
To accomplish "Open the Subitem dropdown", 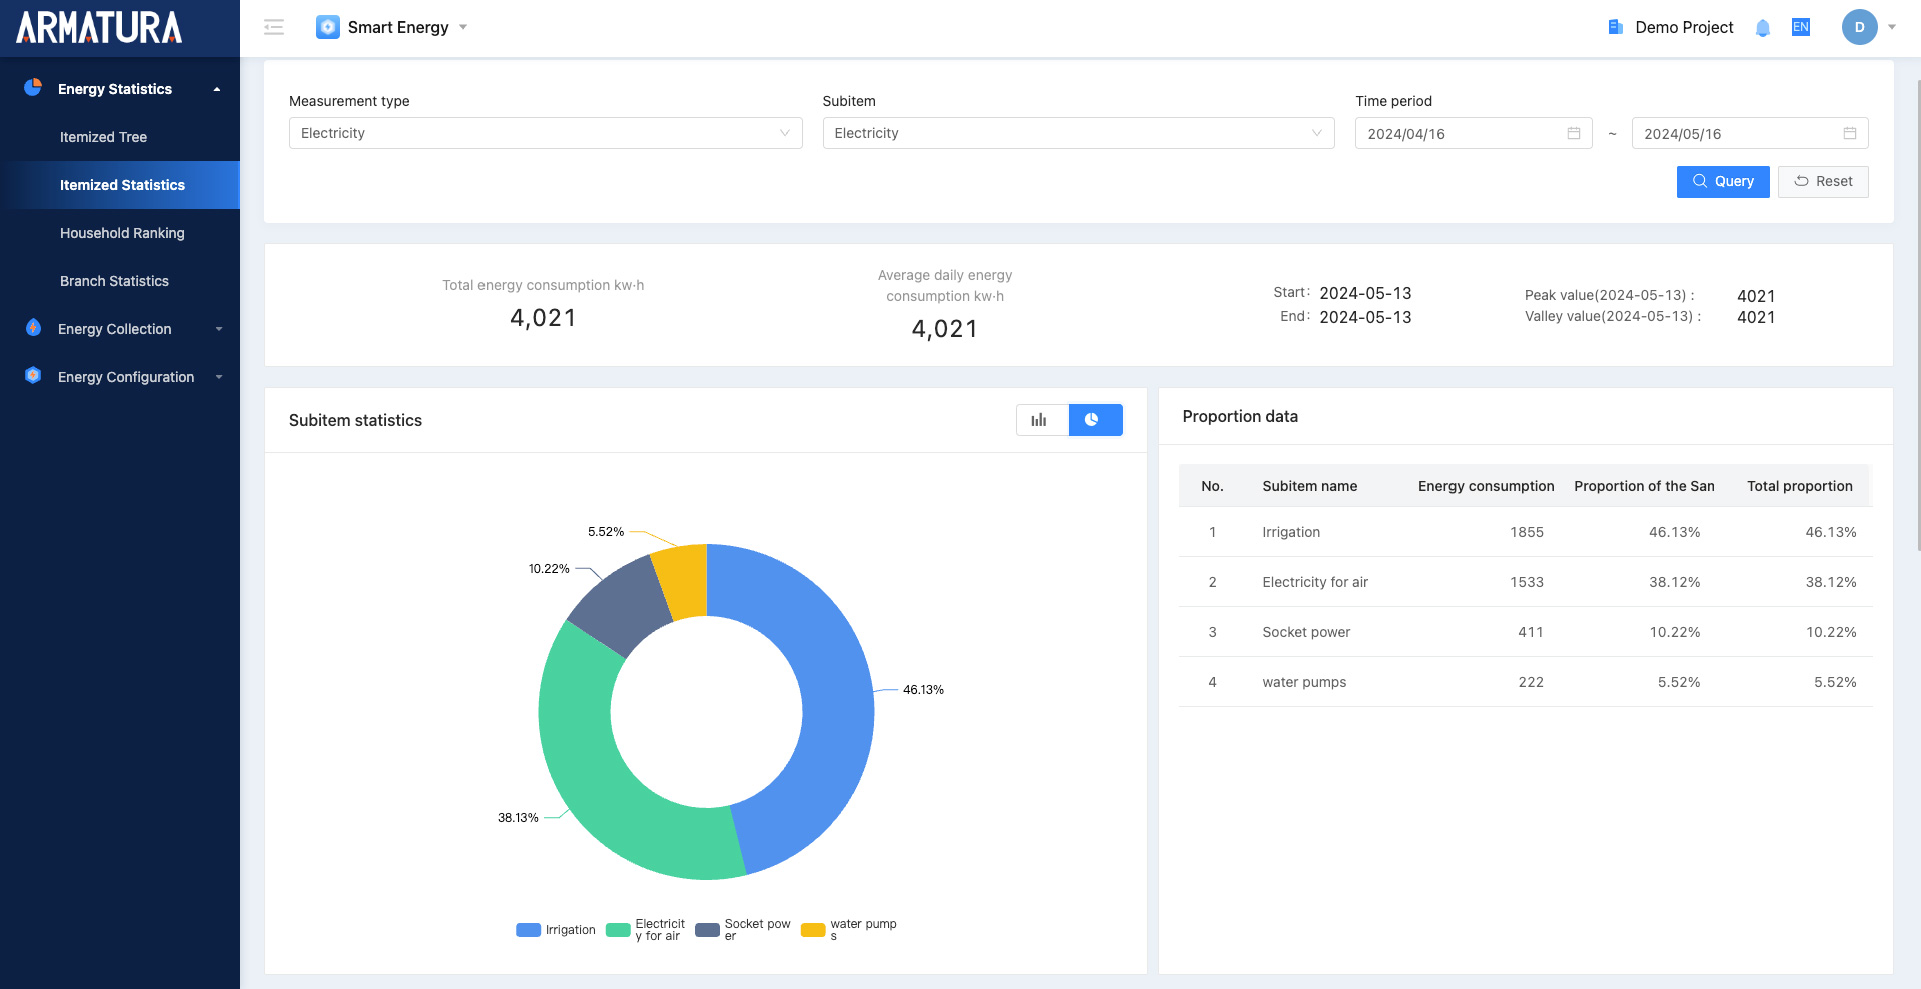I will click(1077, 133).
